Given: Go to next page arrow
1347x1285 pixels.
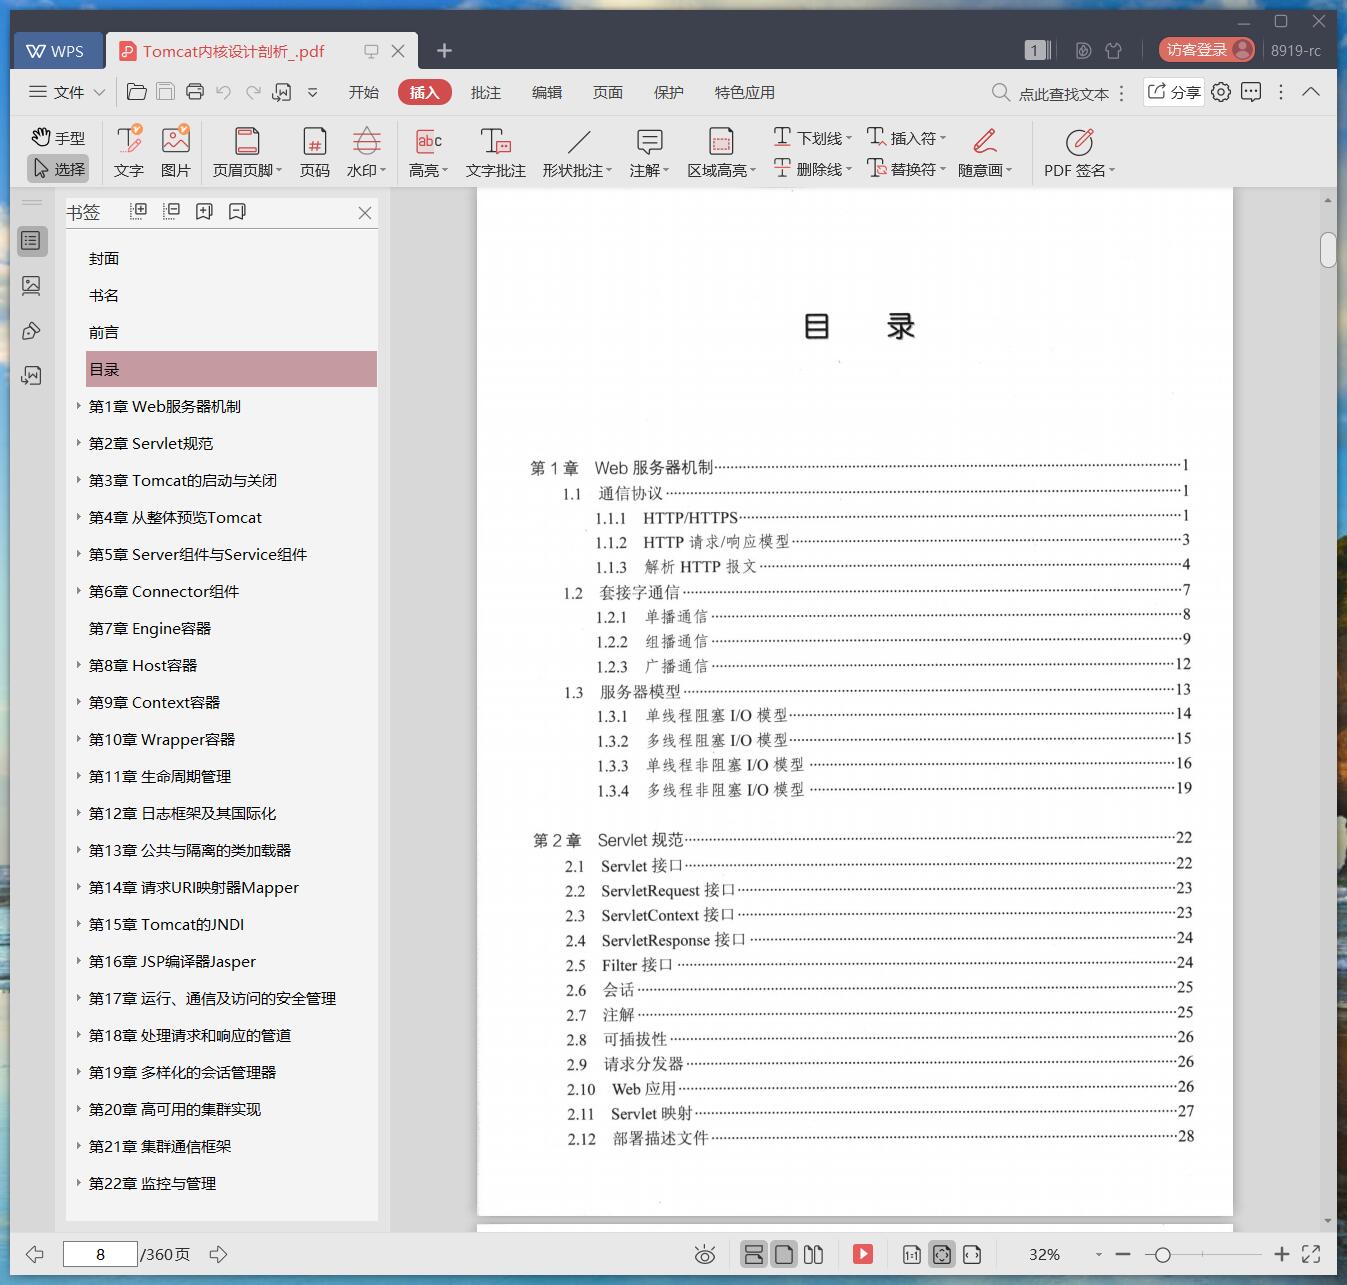Looking at the screenshot, I should coord(218,1254).
